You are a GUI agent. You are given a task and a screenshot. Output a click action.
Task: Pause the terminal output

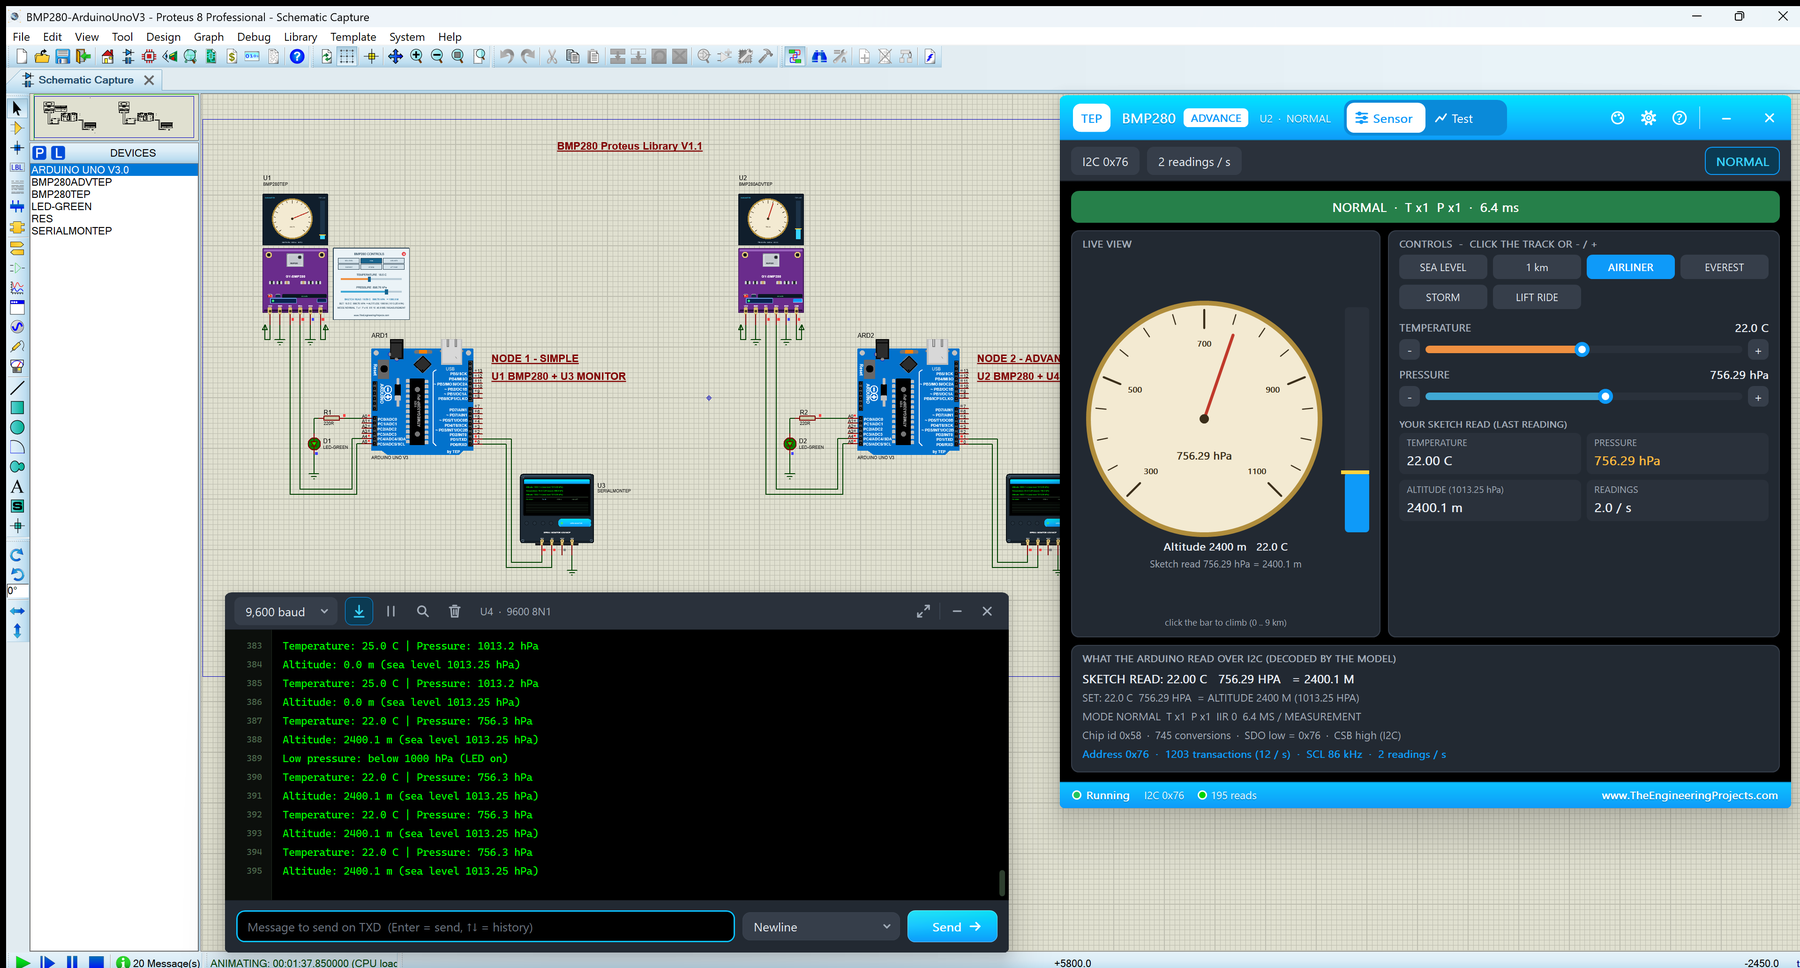point(391,611)
